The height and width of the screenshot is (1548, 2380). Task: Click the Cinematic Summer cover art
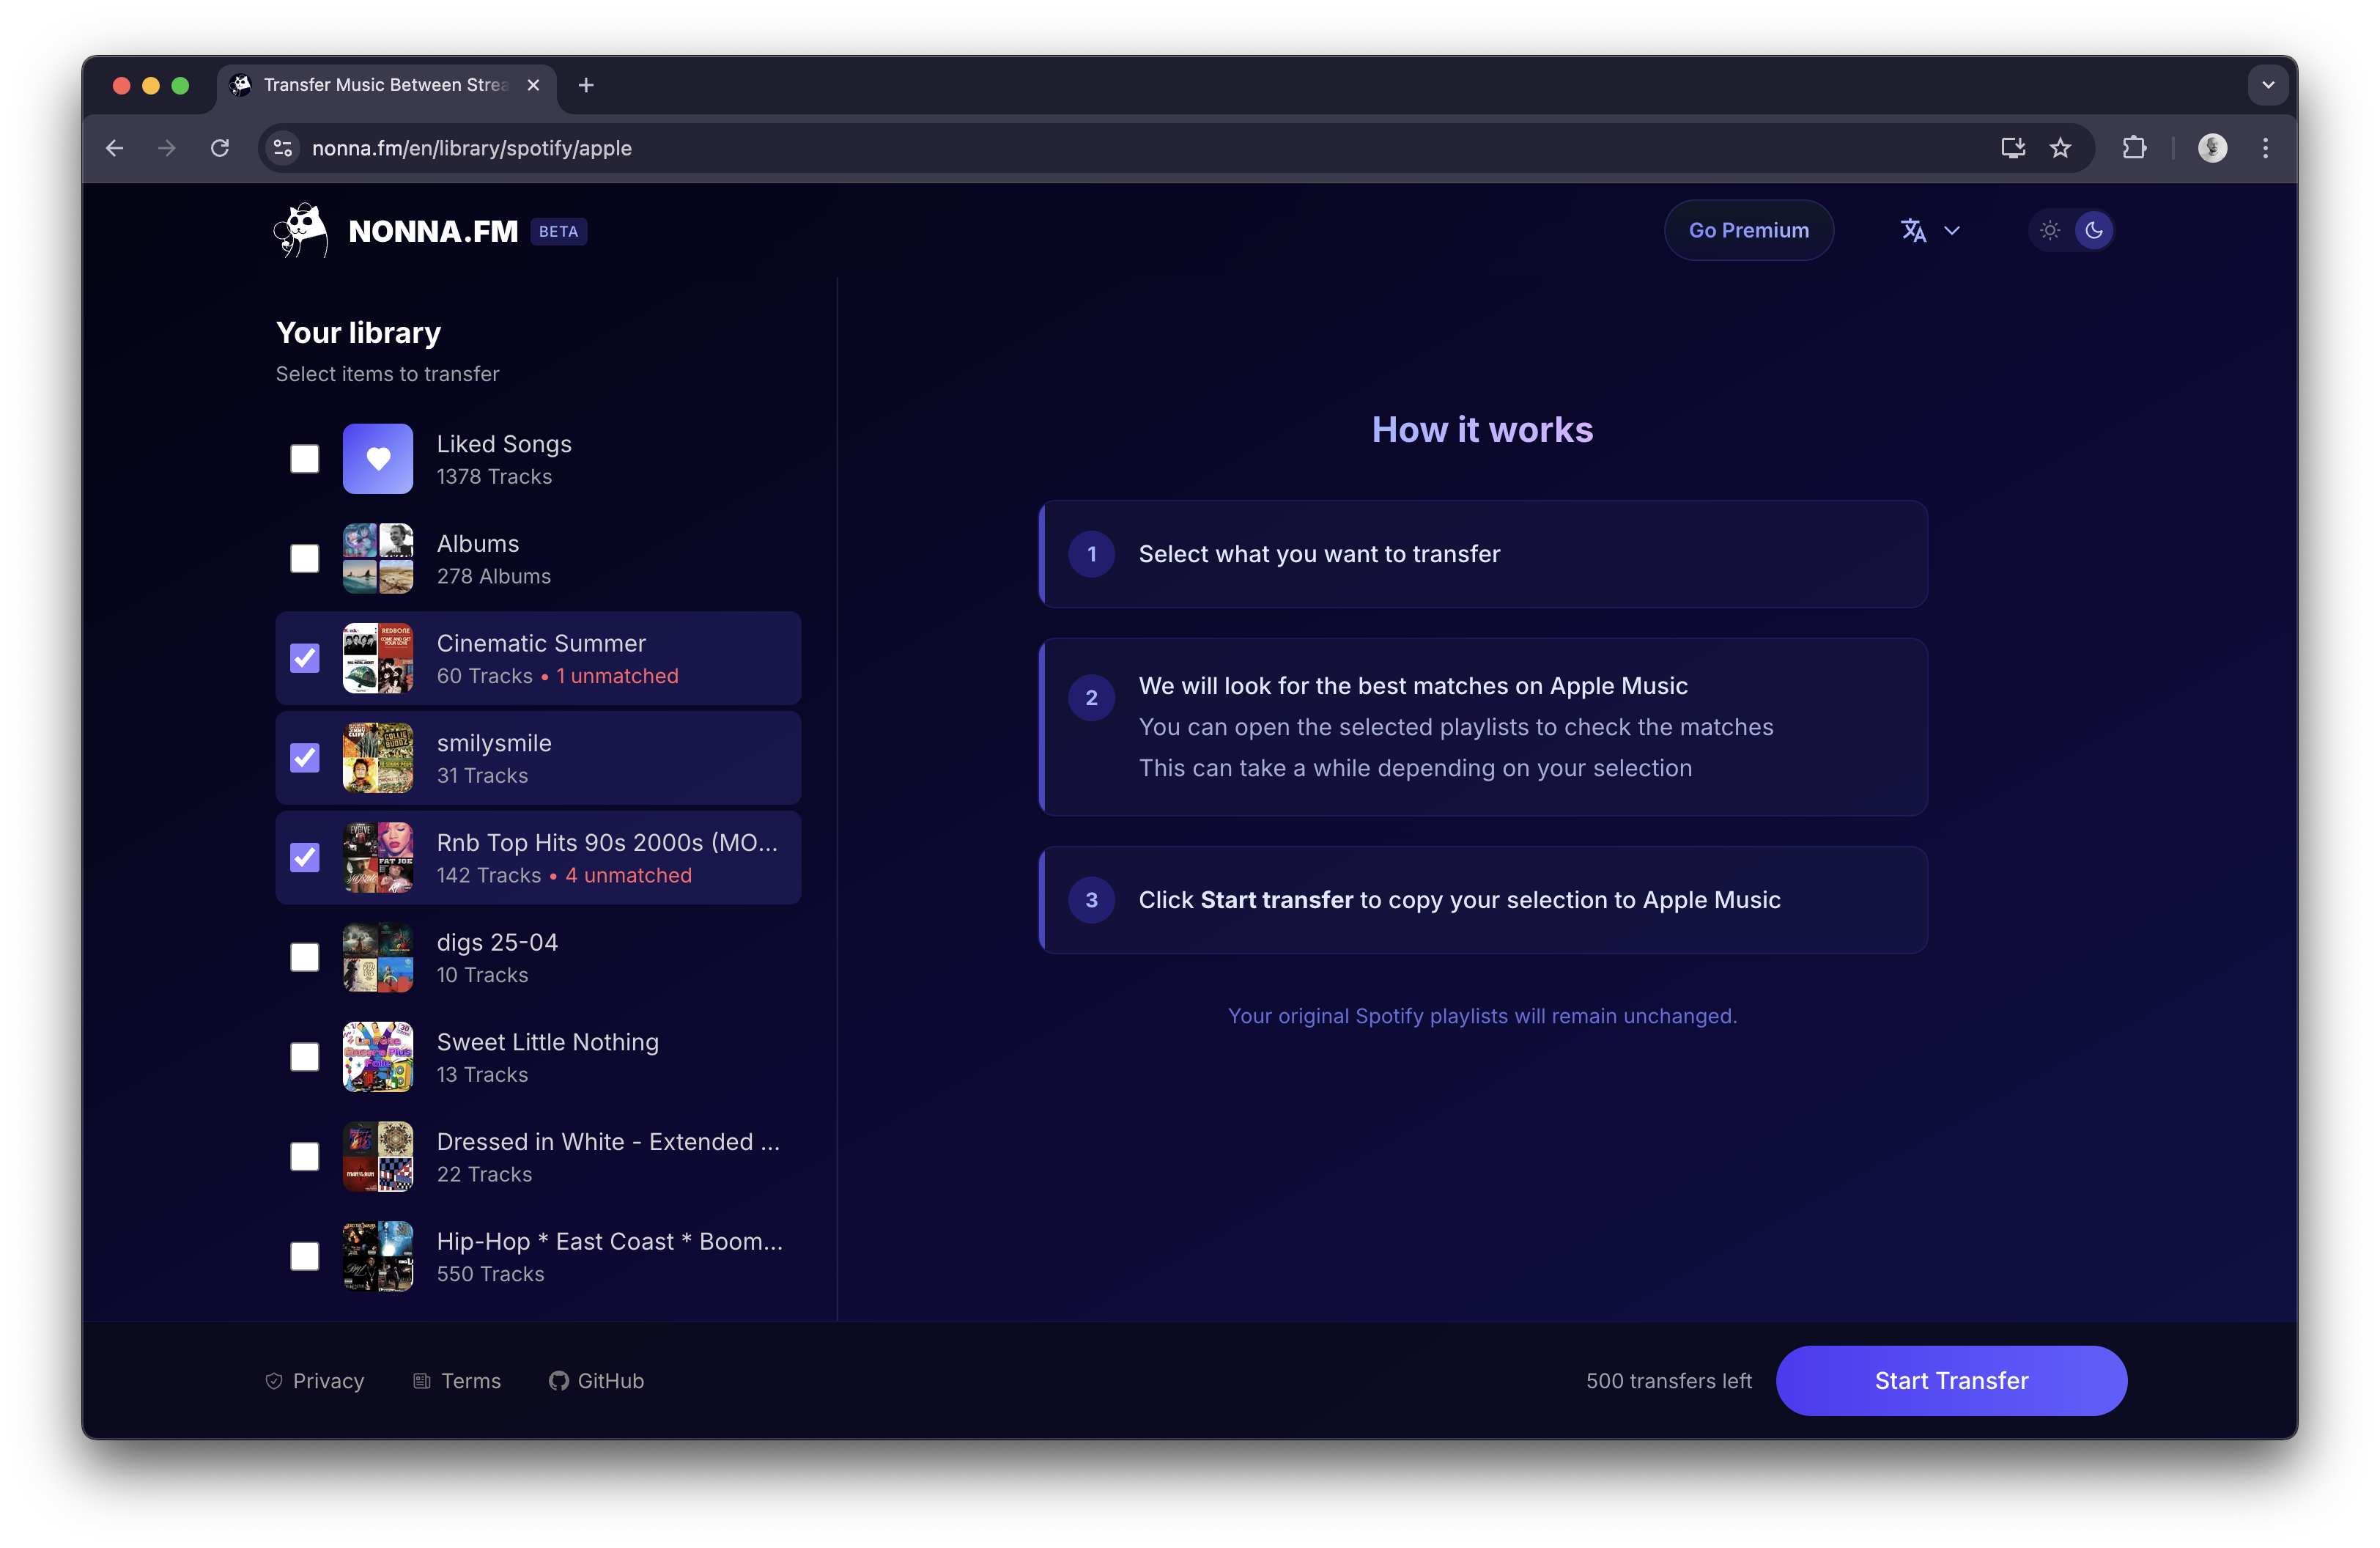378,658
